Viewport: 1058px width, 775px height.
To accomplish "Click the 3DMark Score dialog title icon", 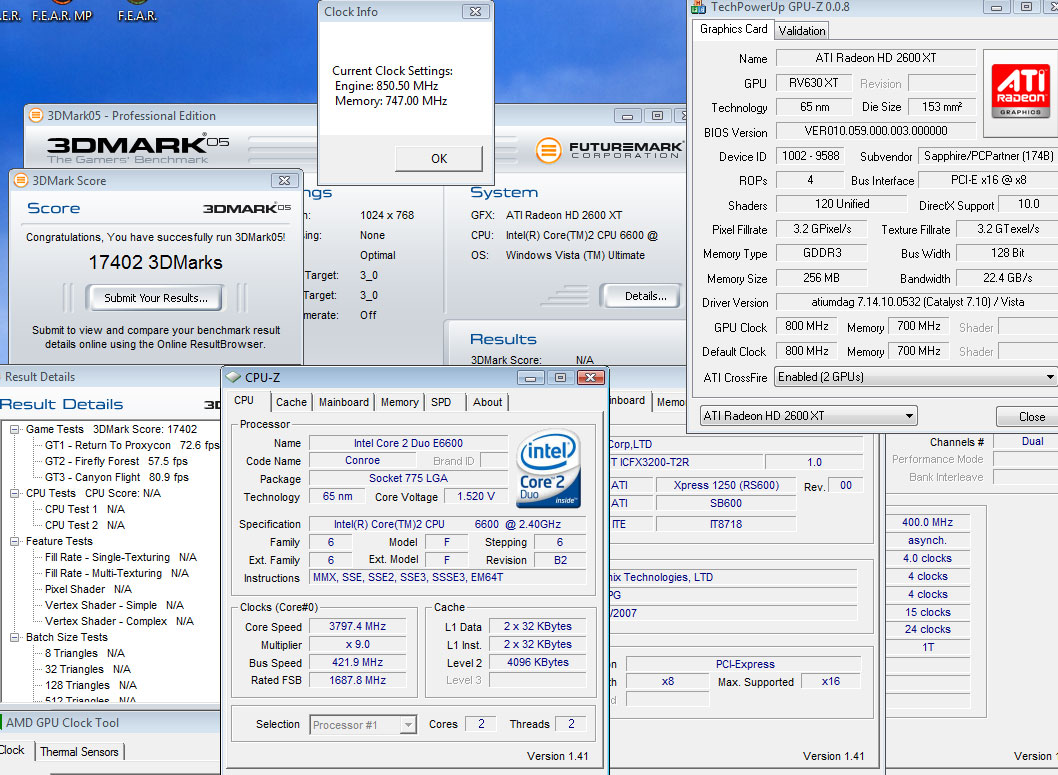I will pos(21,180).
